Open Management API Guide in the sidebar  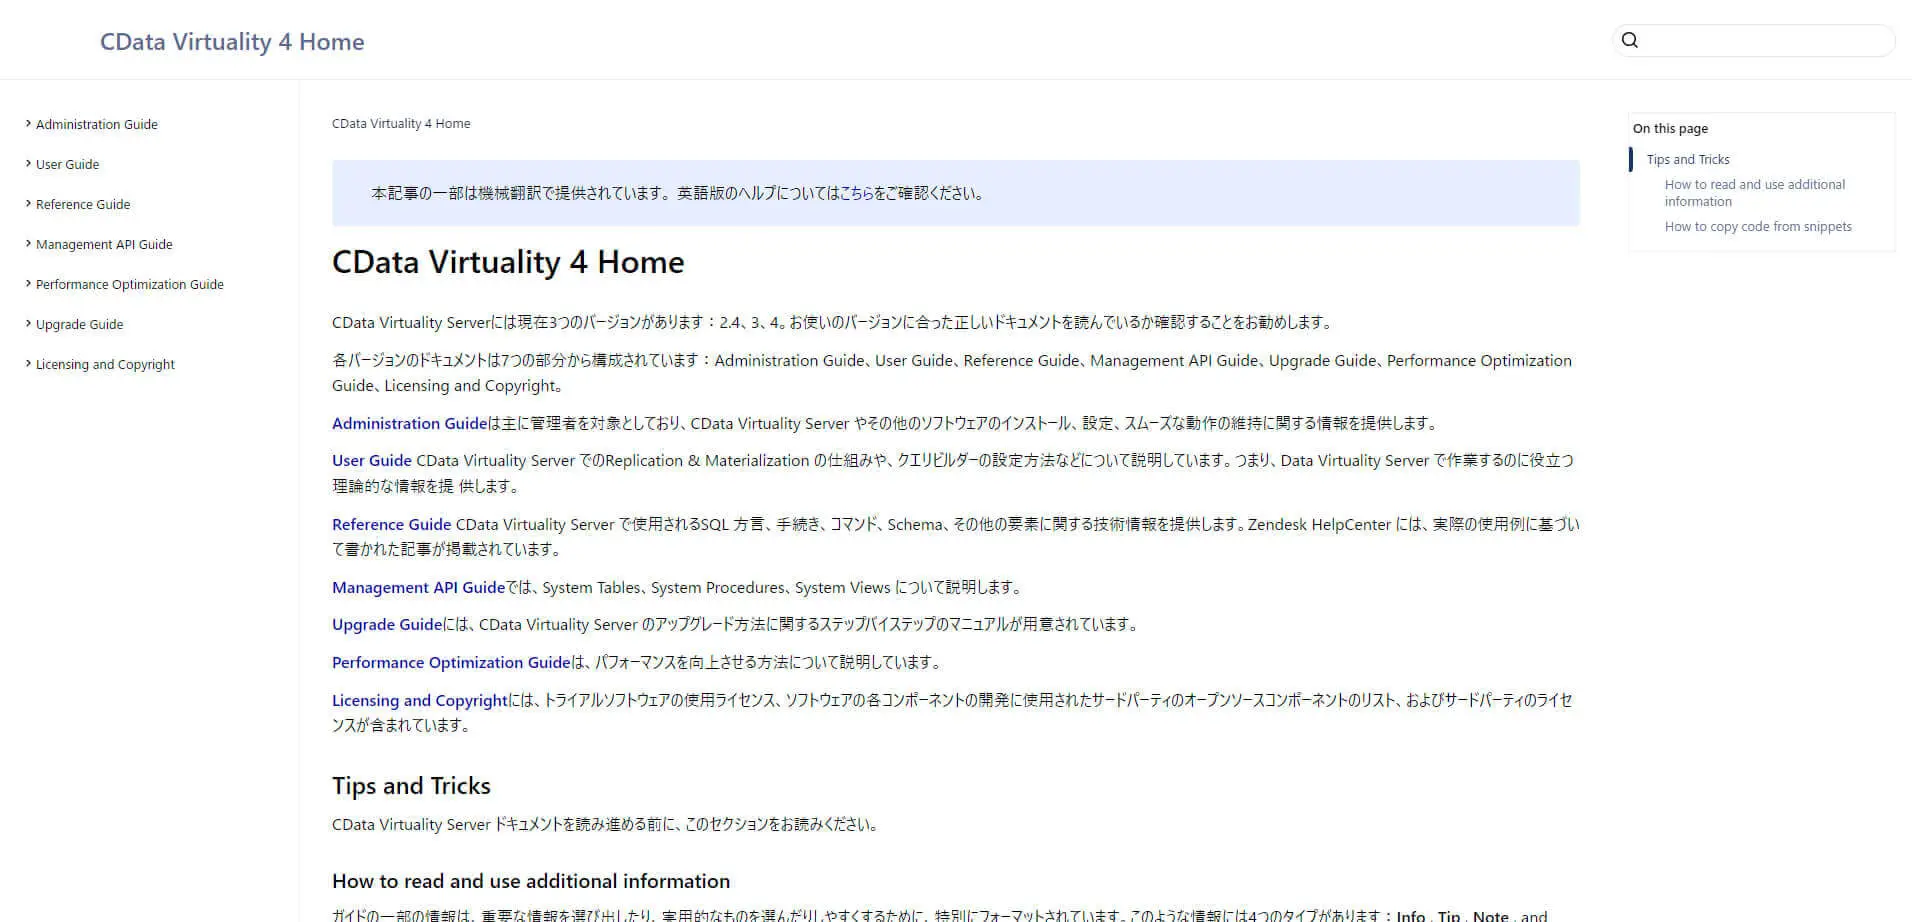104,244
